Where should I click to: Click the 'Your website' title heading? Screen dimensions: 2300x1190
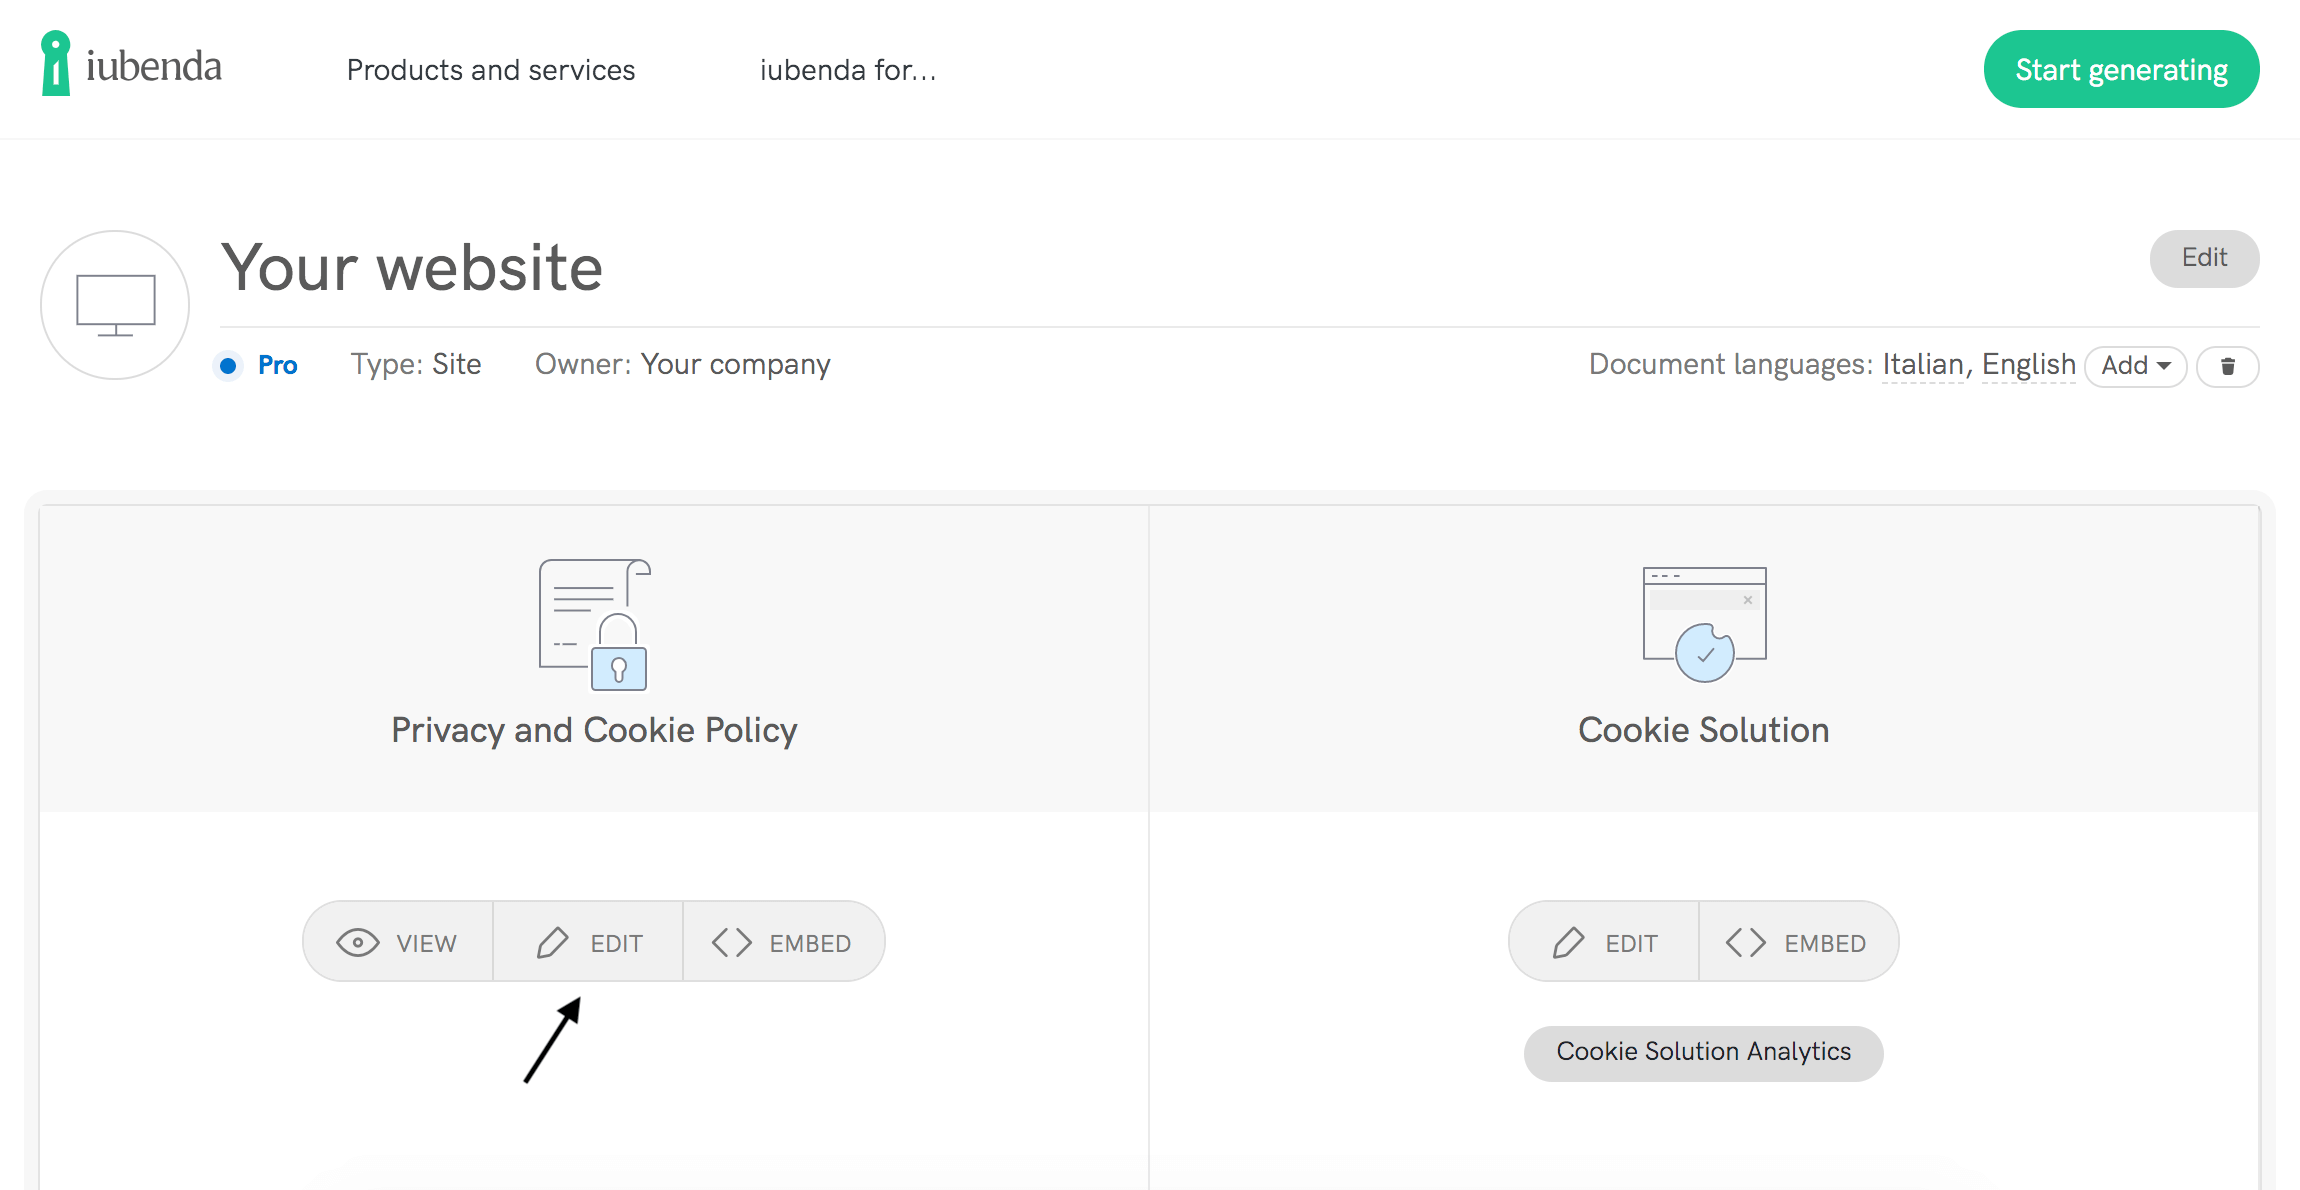pos(411,267)
